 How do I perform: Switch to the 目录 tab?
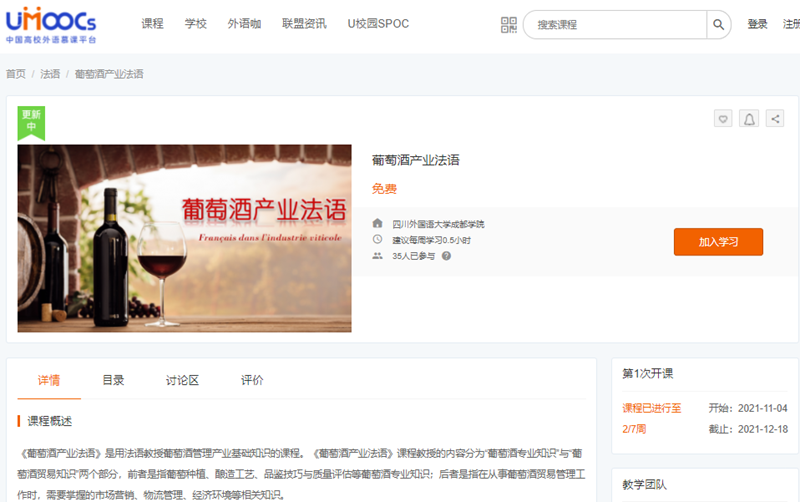(113, 380)
